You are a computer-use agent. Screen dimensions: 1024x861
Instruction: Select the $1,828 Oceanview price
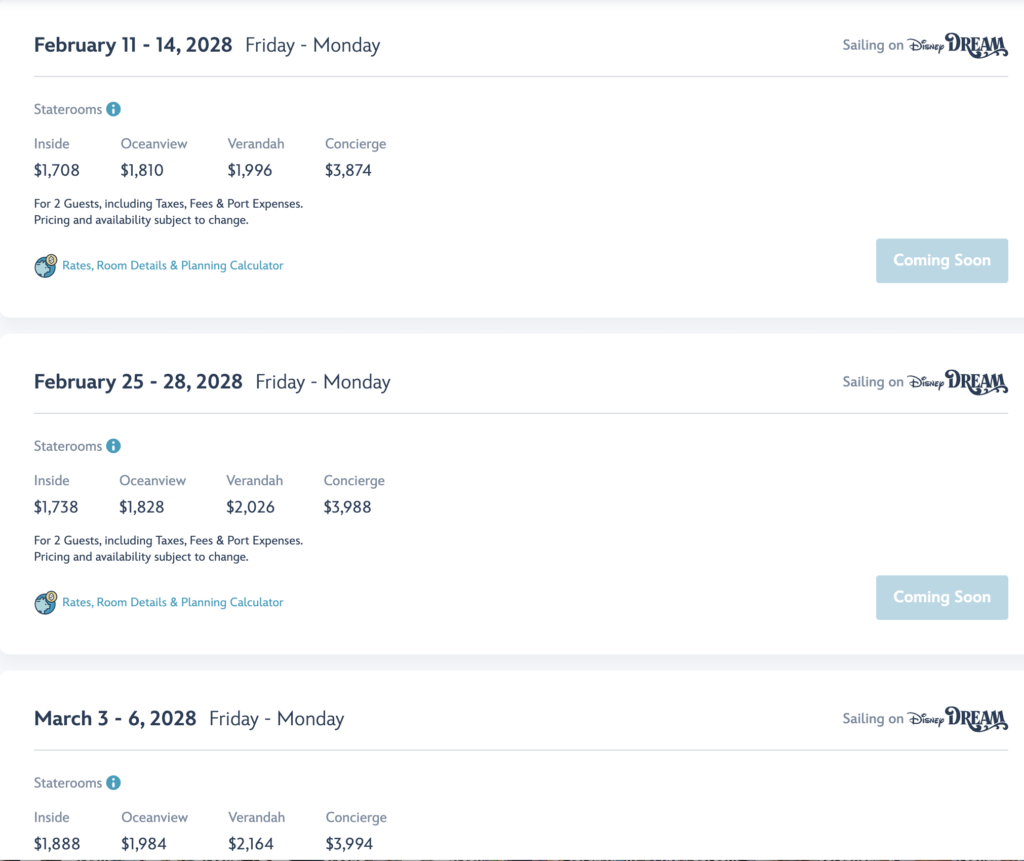pos(142,507)
